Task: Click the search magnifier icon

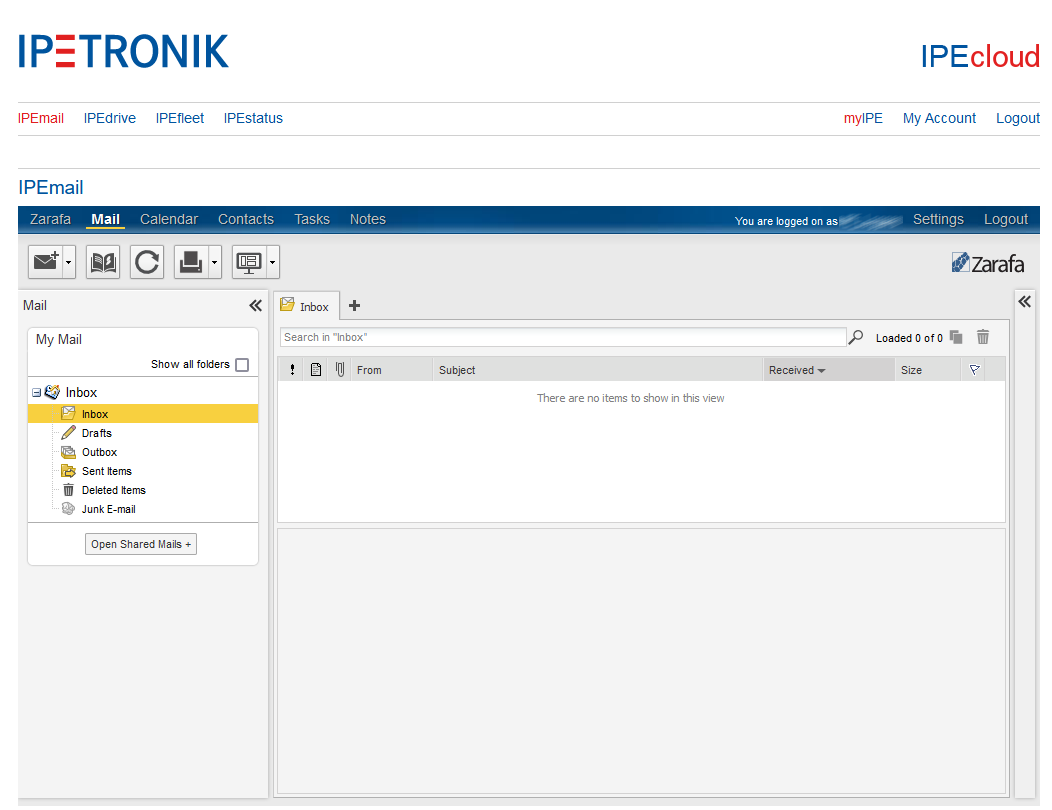Action: (x=856, y=338)
